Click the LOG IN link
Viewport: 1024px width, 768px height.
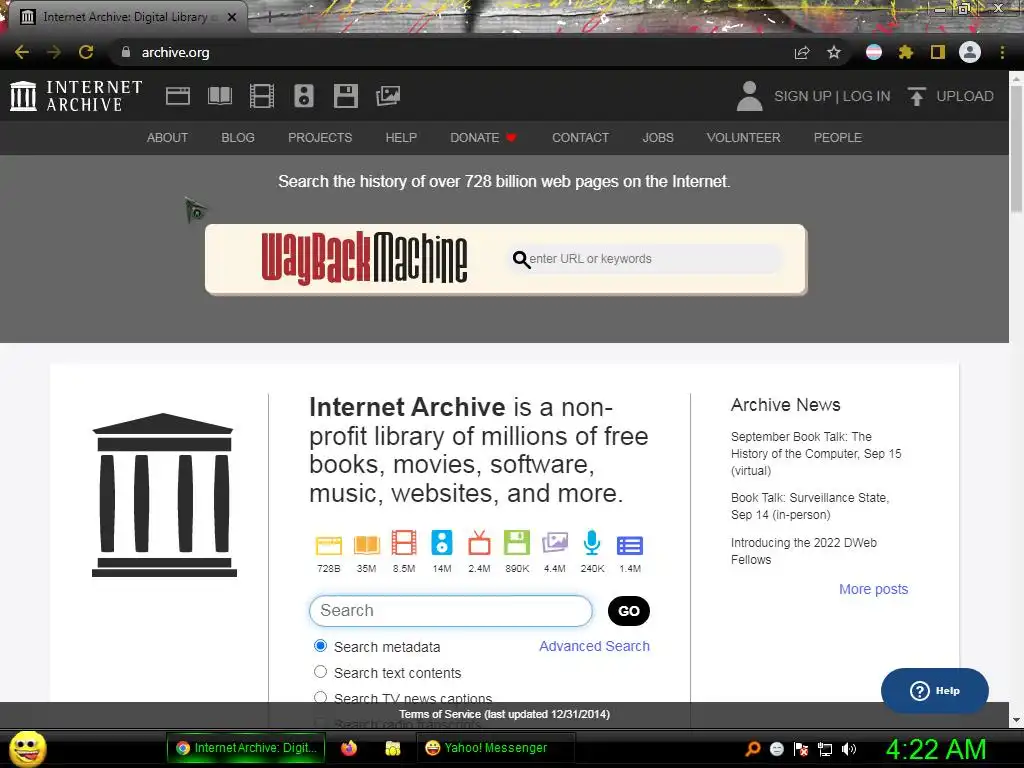coord(867,96)
